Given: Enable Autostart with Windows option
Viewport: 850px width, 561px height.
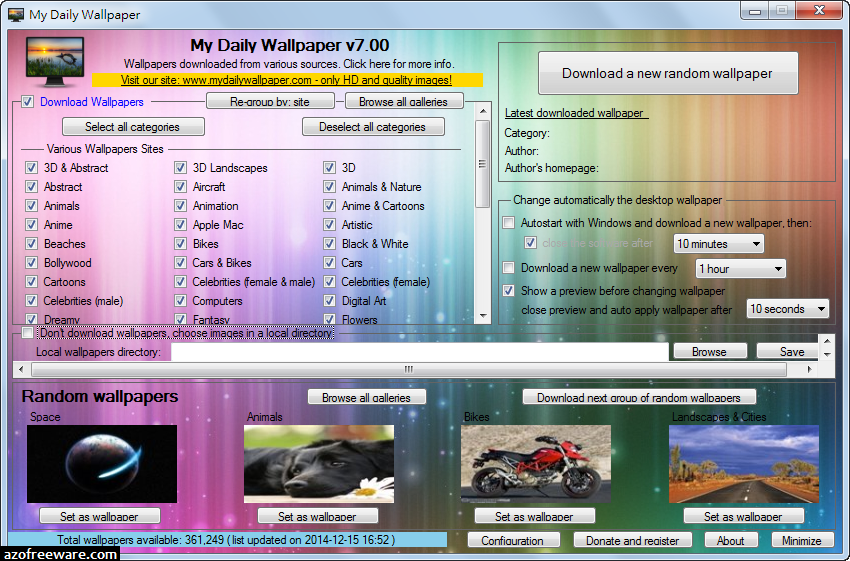Looking at the screenshot, I should tap(509, 223).
